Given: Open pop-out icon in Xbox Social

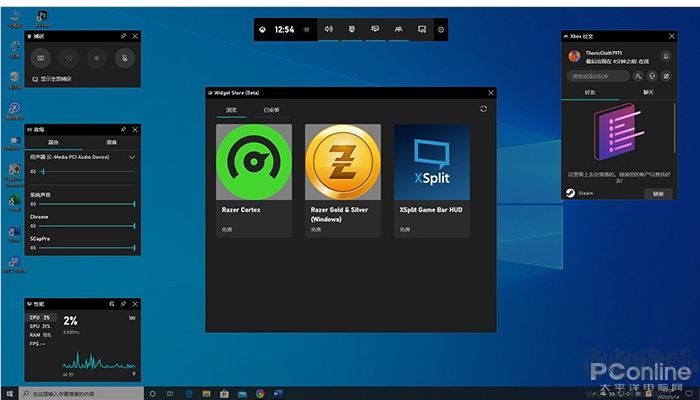Looking at the screenshot, I should click(x=666, y=76).
